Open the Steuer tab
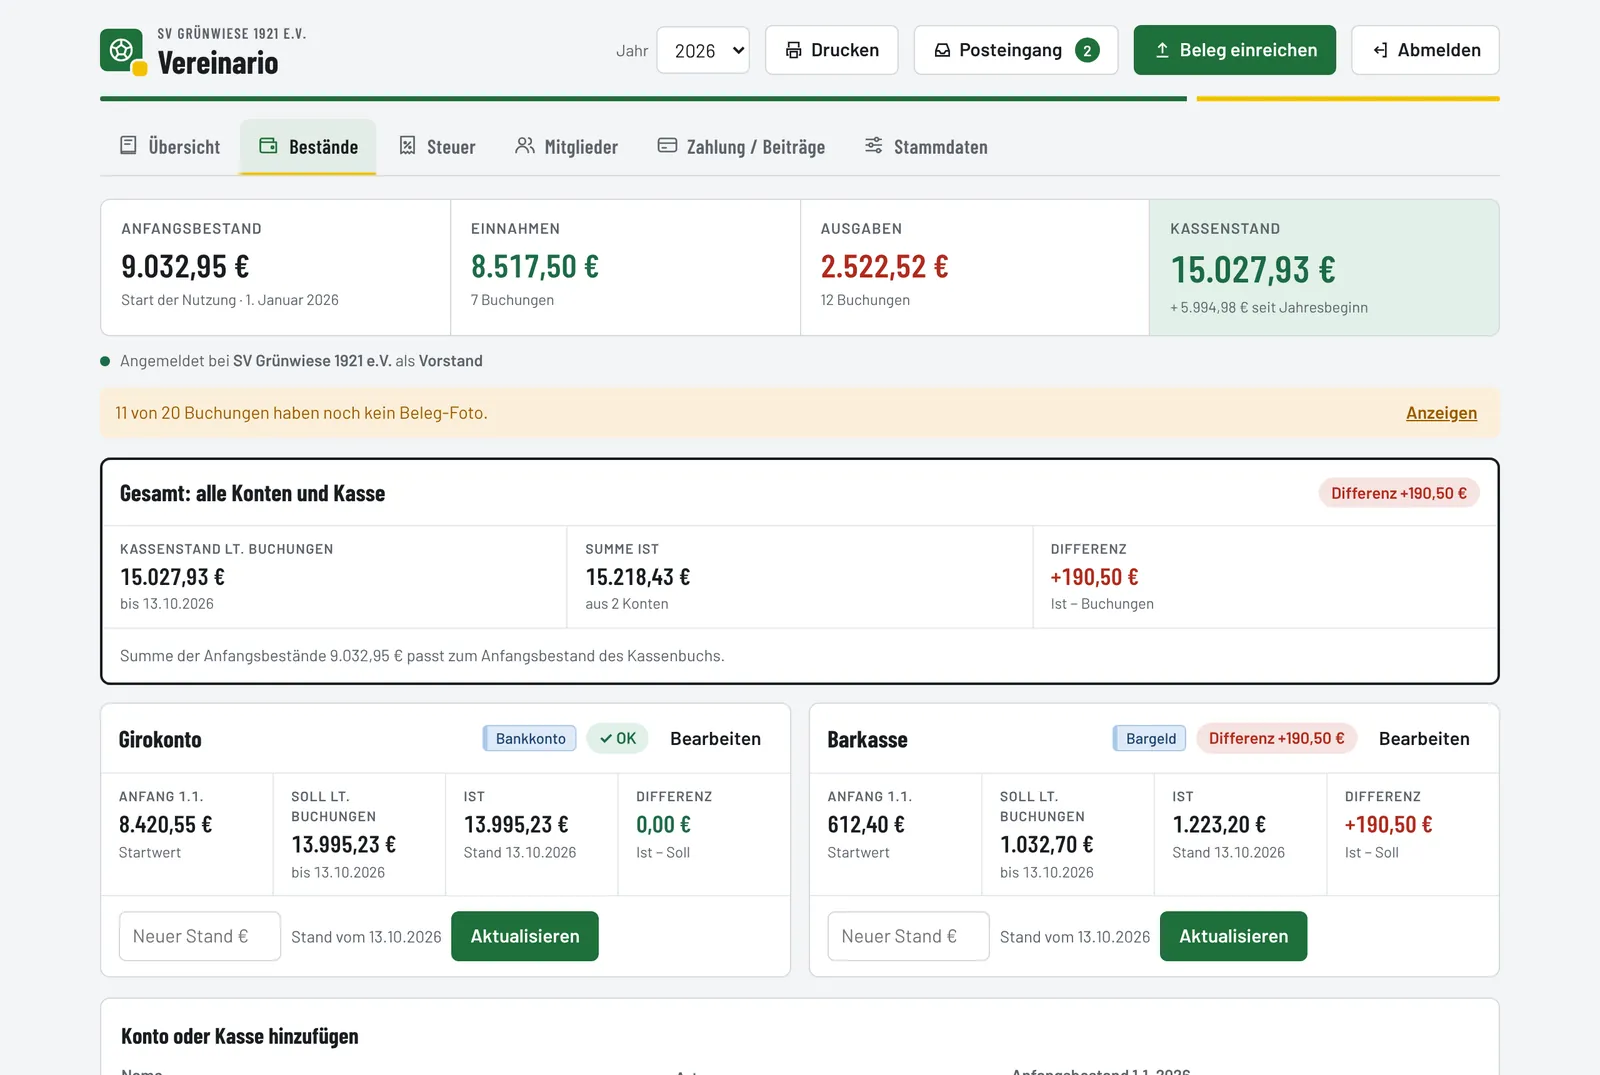Viewport: 1600px width, 1075px height. pyautogui.click(x=437, y=147)
